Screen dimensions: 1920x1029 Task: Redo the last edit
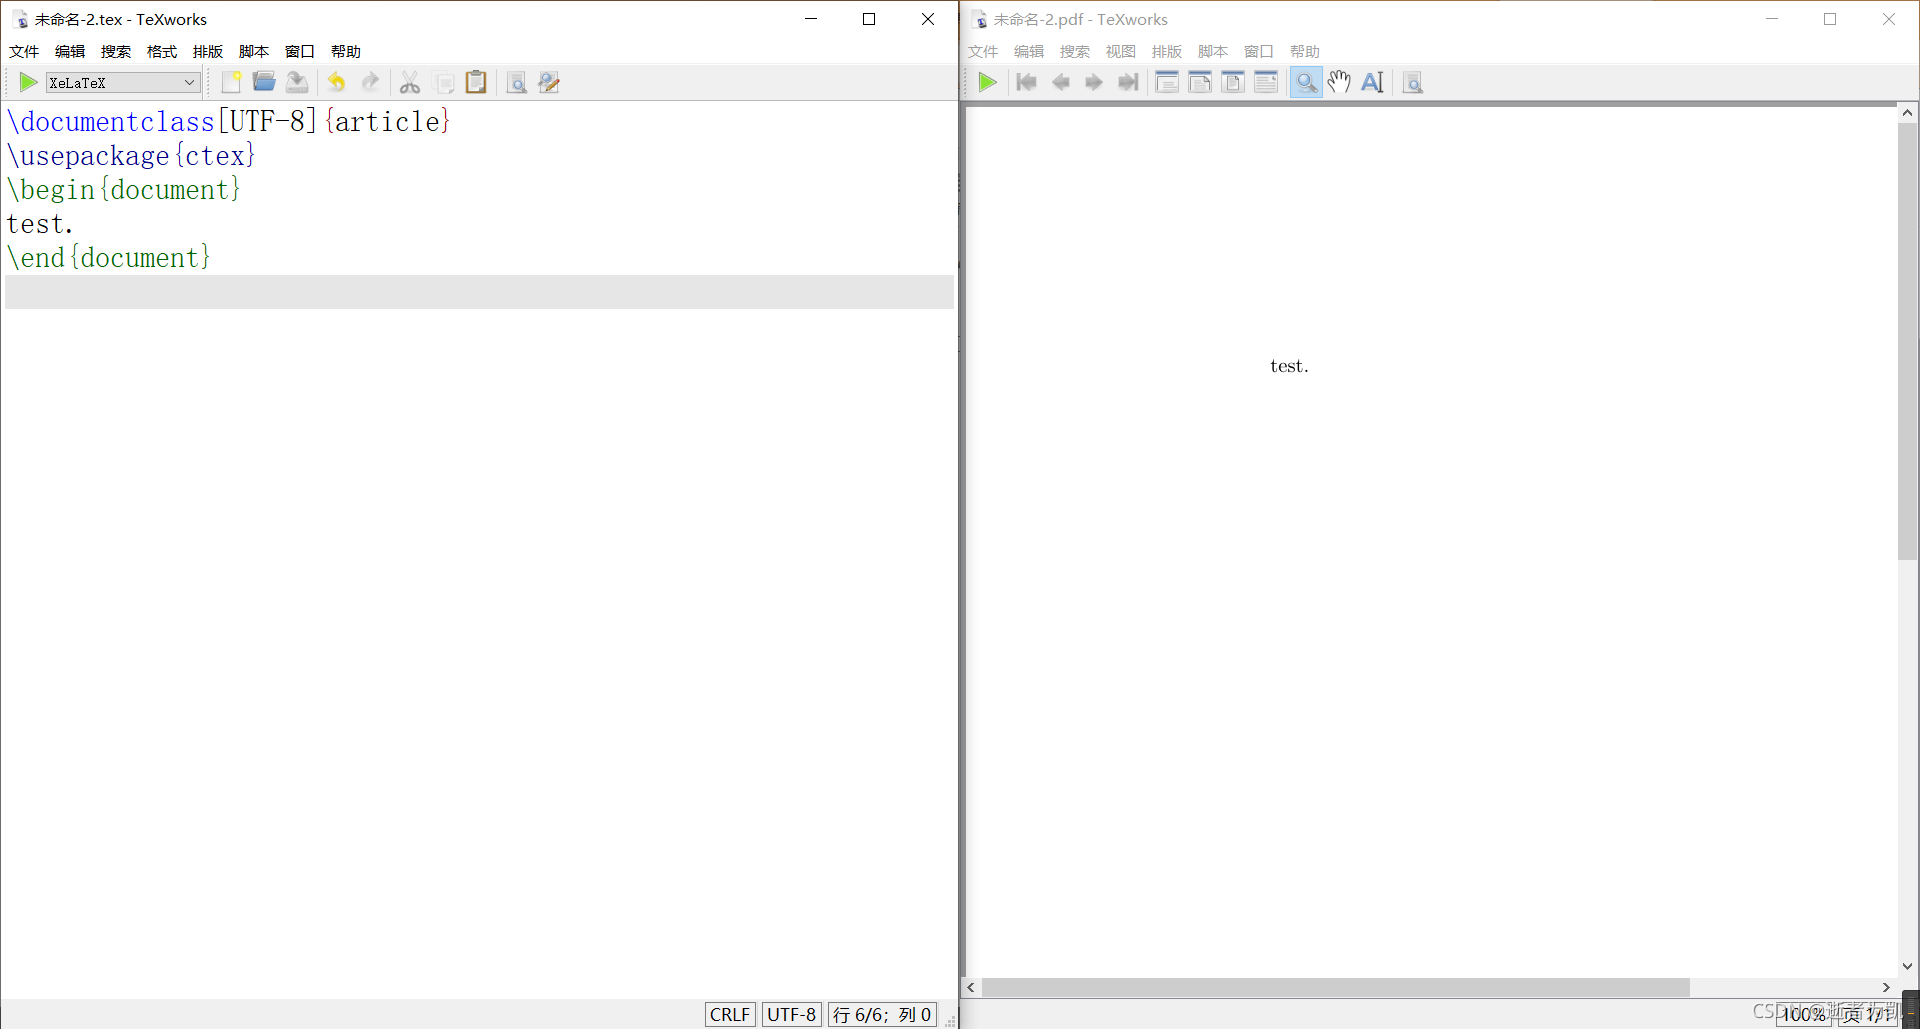pyautogui.click(x=370, y=82)
